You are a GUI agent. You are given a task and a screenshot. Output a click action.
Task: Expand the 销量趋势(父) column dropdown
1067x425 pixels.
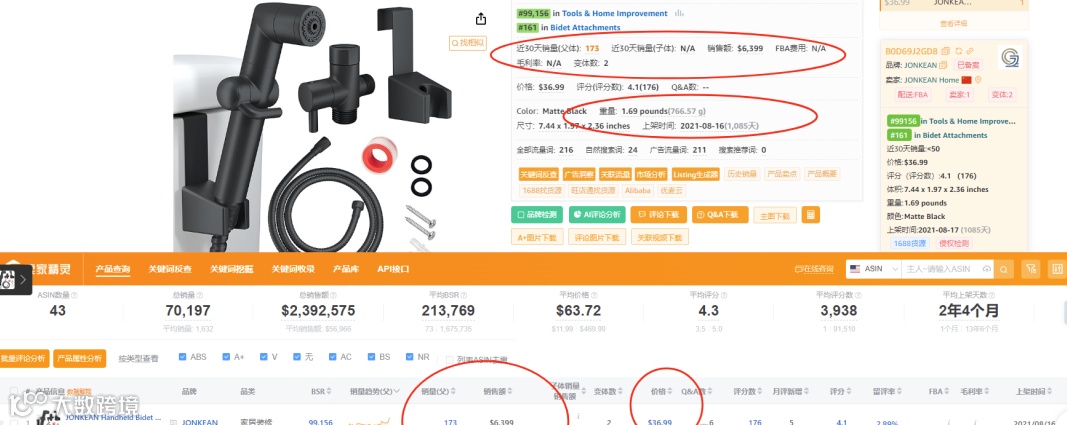(397, 392)
